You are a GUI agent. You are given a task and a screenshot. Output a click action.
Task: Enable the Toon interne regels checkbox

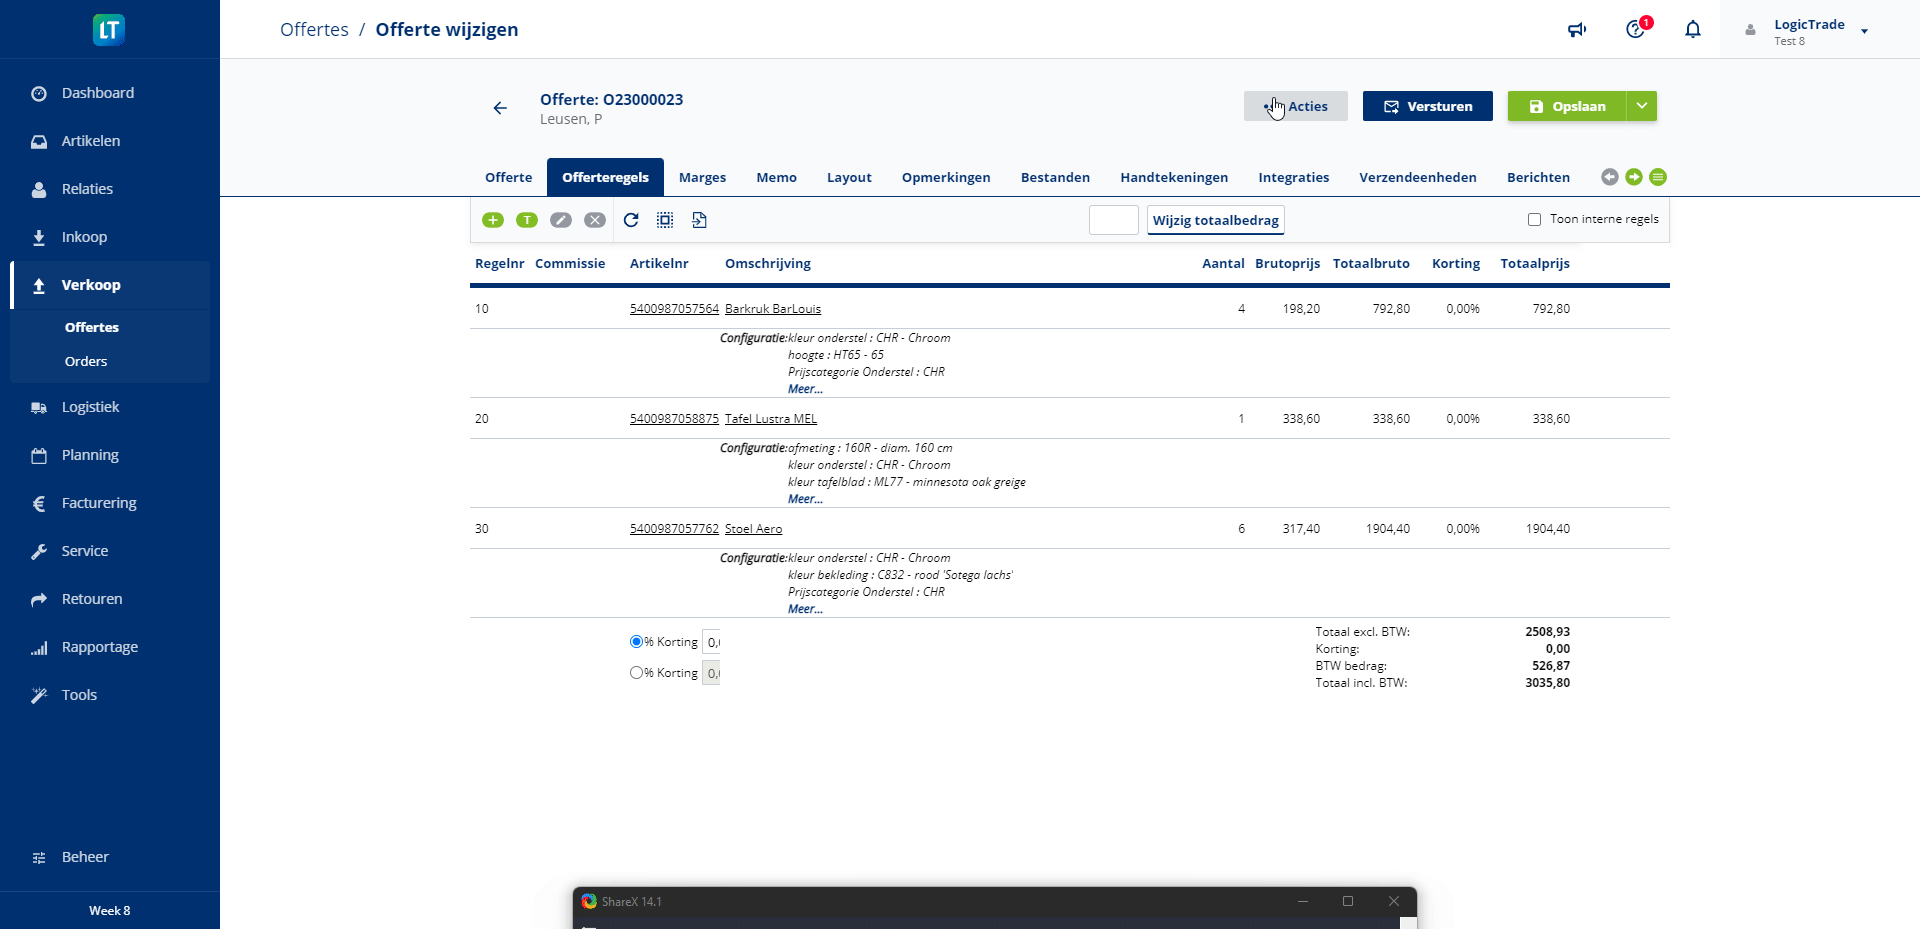click(x=1534, y=220)
